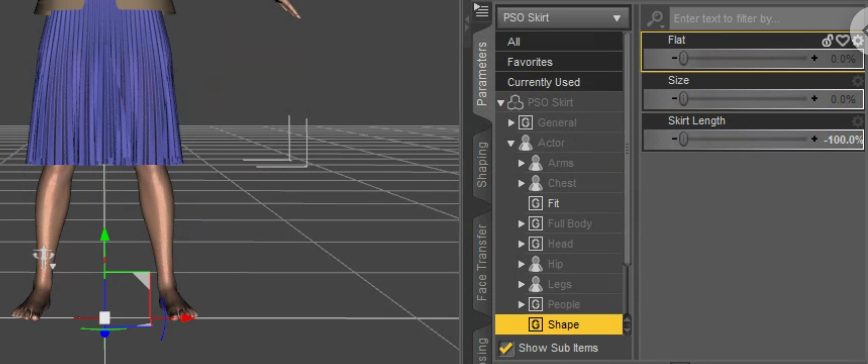Click the minus on Flat slider
This screenshot has width=868, height=364.
pyautogui.click(x=674, y=58)
